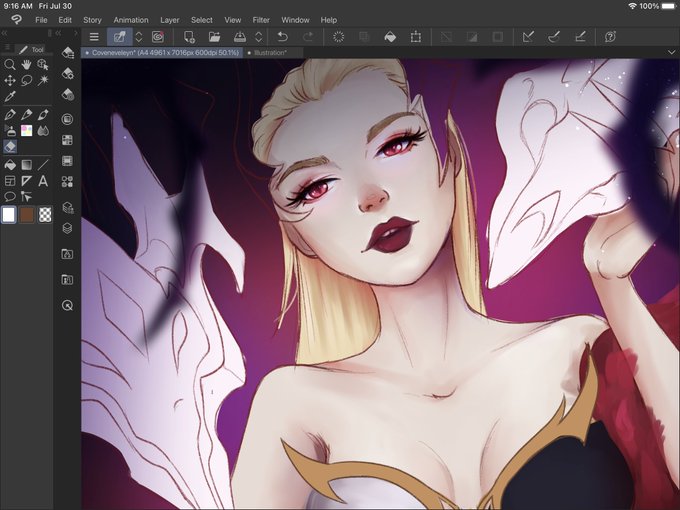Screen dimensions: 680x510
Task: Open the Clip Studio logo menu
Action: 16,20
